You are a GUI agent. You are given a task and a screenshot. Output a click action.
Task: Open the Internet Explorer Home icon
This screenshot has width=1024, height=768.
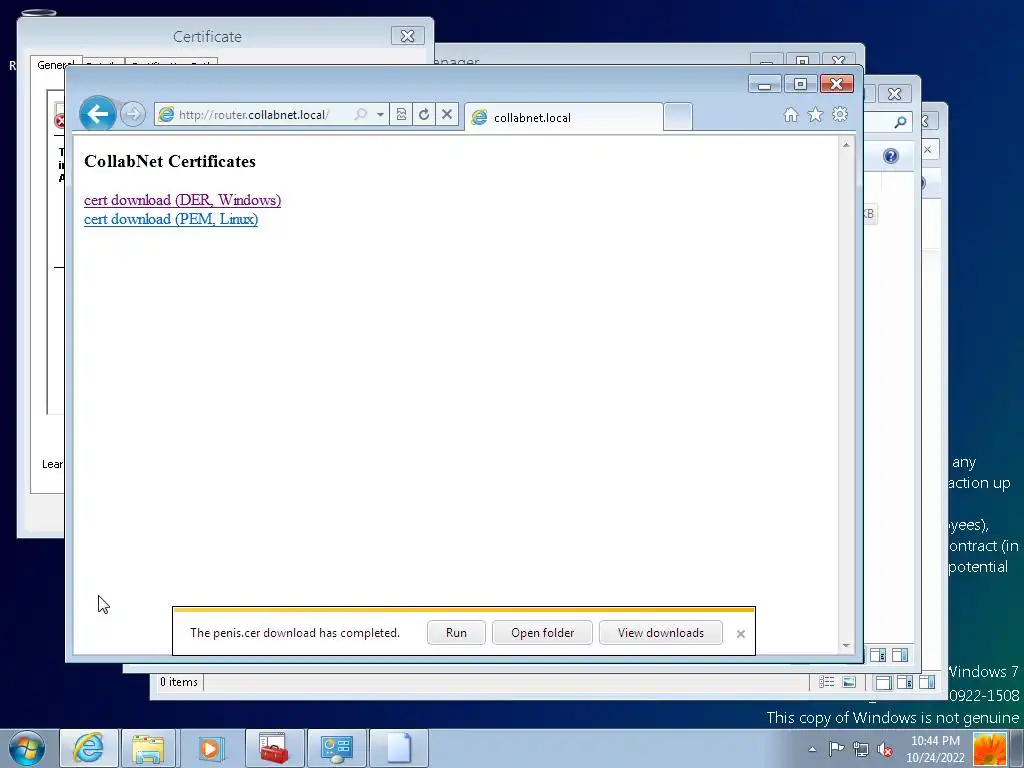(791, 115)
